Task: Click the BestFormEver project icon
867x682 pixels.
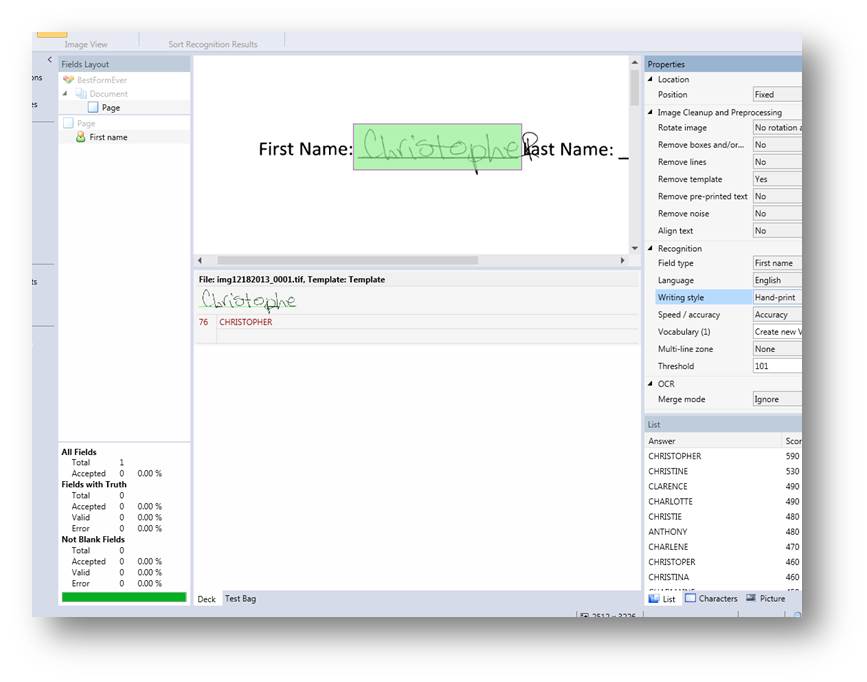Action: pyautogui.click(x=68, y=79)
